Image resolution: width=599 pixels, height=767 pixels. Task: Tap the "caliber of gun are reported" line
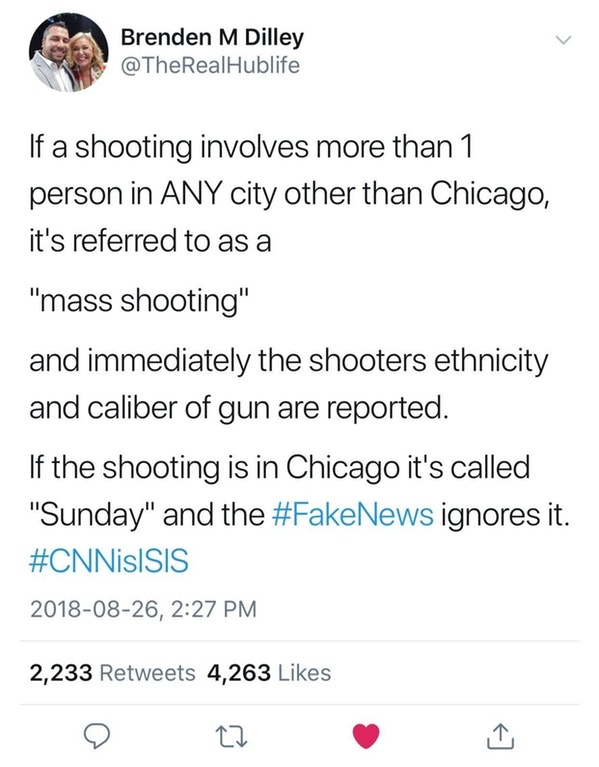click(239, 408)
